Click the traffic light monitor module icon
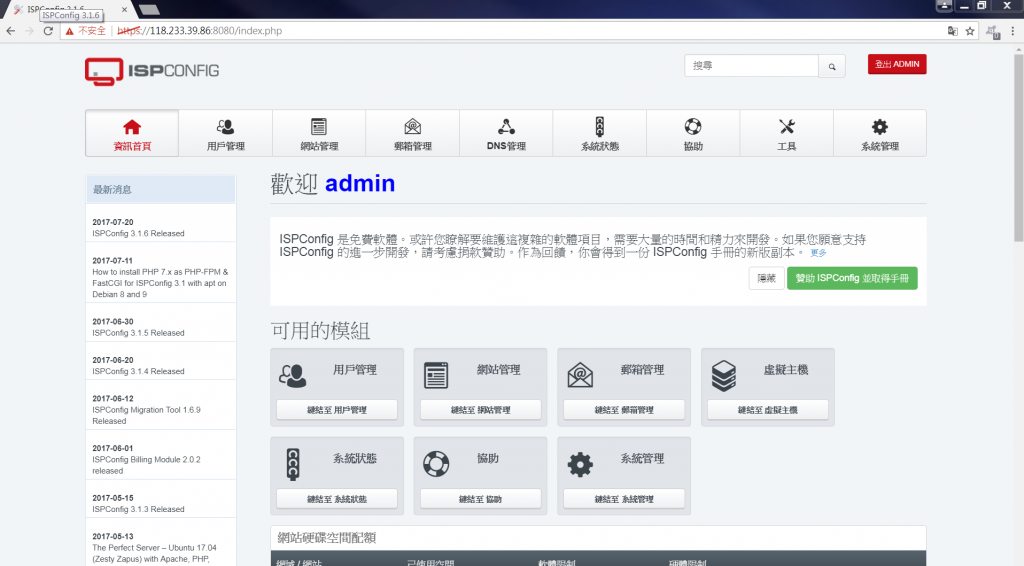Image resolution: width=1024 pixels, height=566 pixels. (x=293, y=464)
